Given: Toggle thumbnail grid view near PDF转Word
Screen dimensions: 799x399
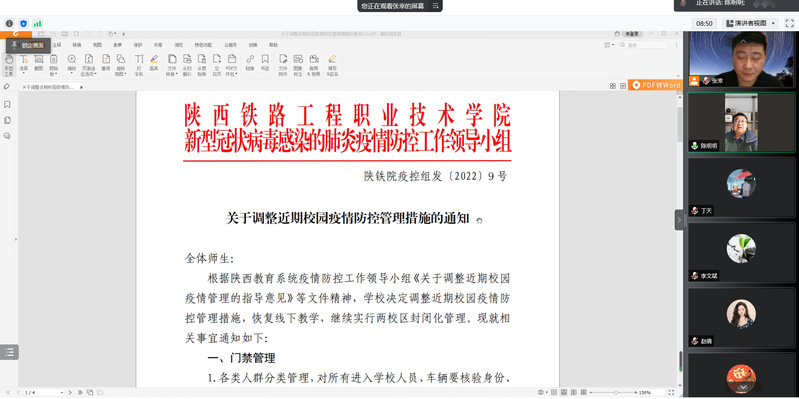Looking at the screenshot, I should [x=612, y=86].
